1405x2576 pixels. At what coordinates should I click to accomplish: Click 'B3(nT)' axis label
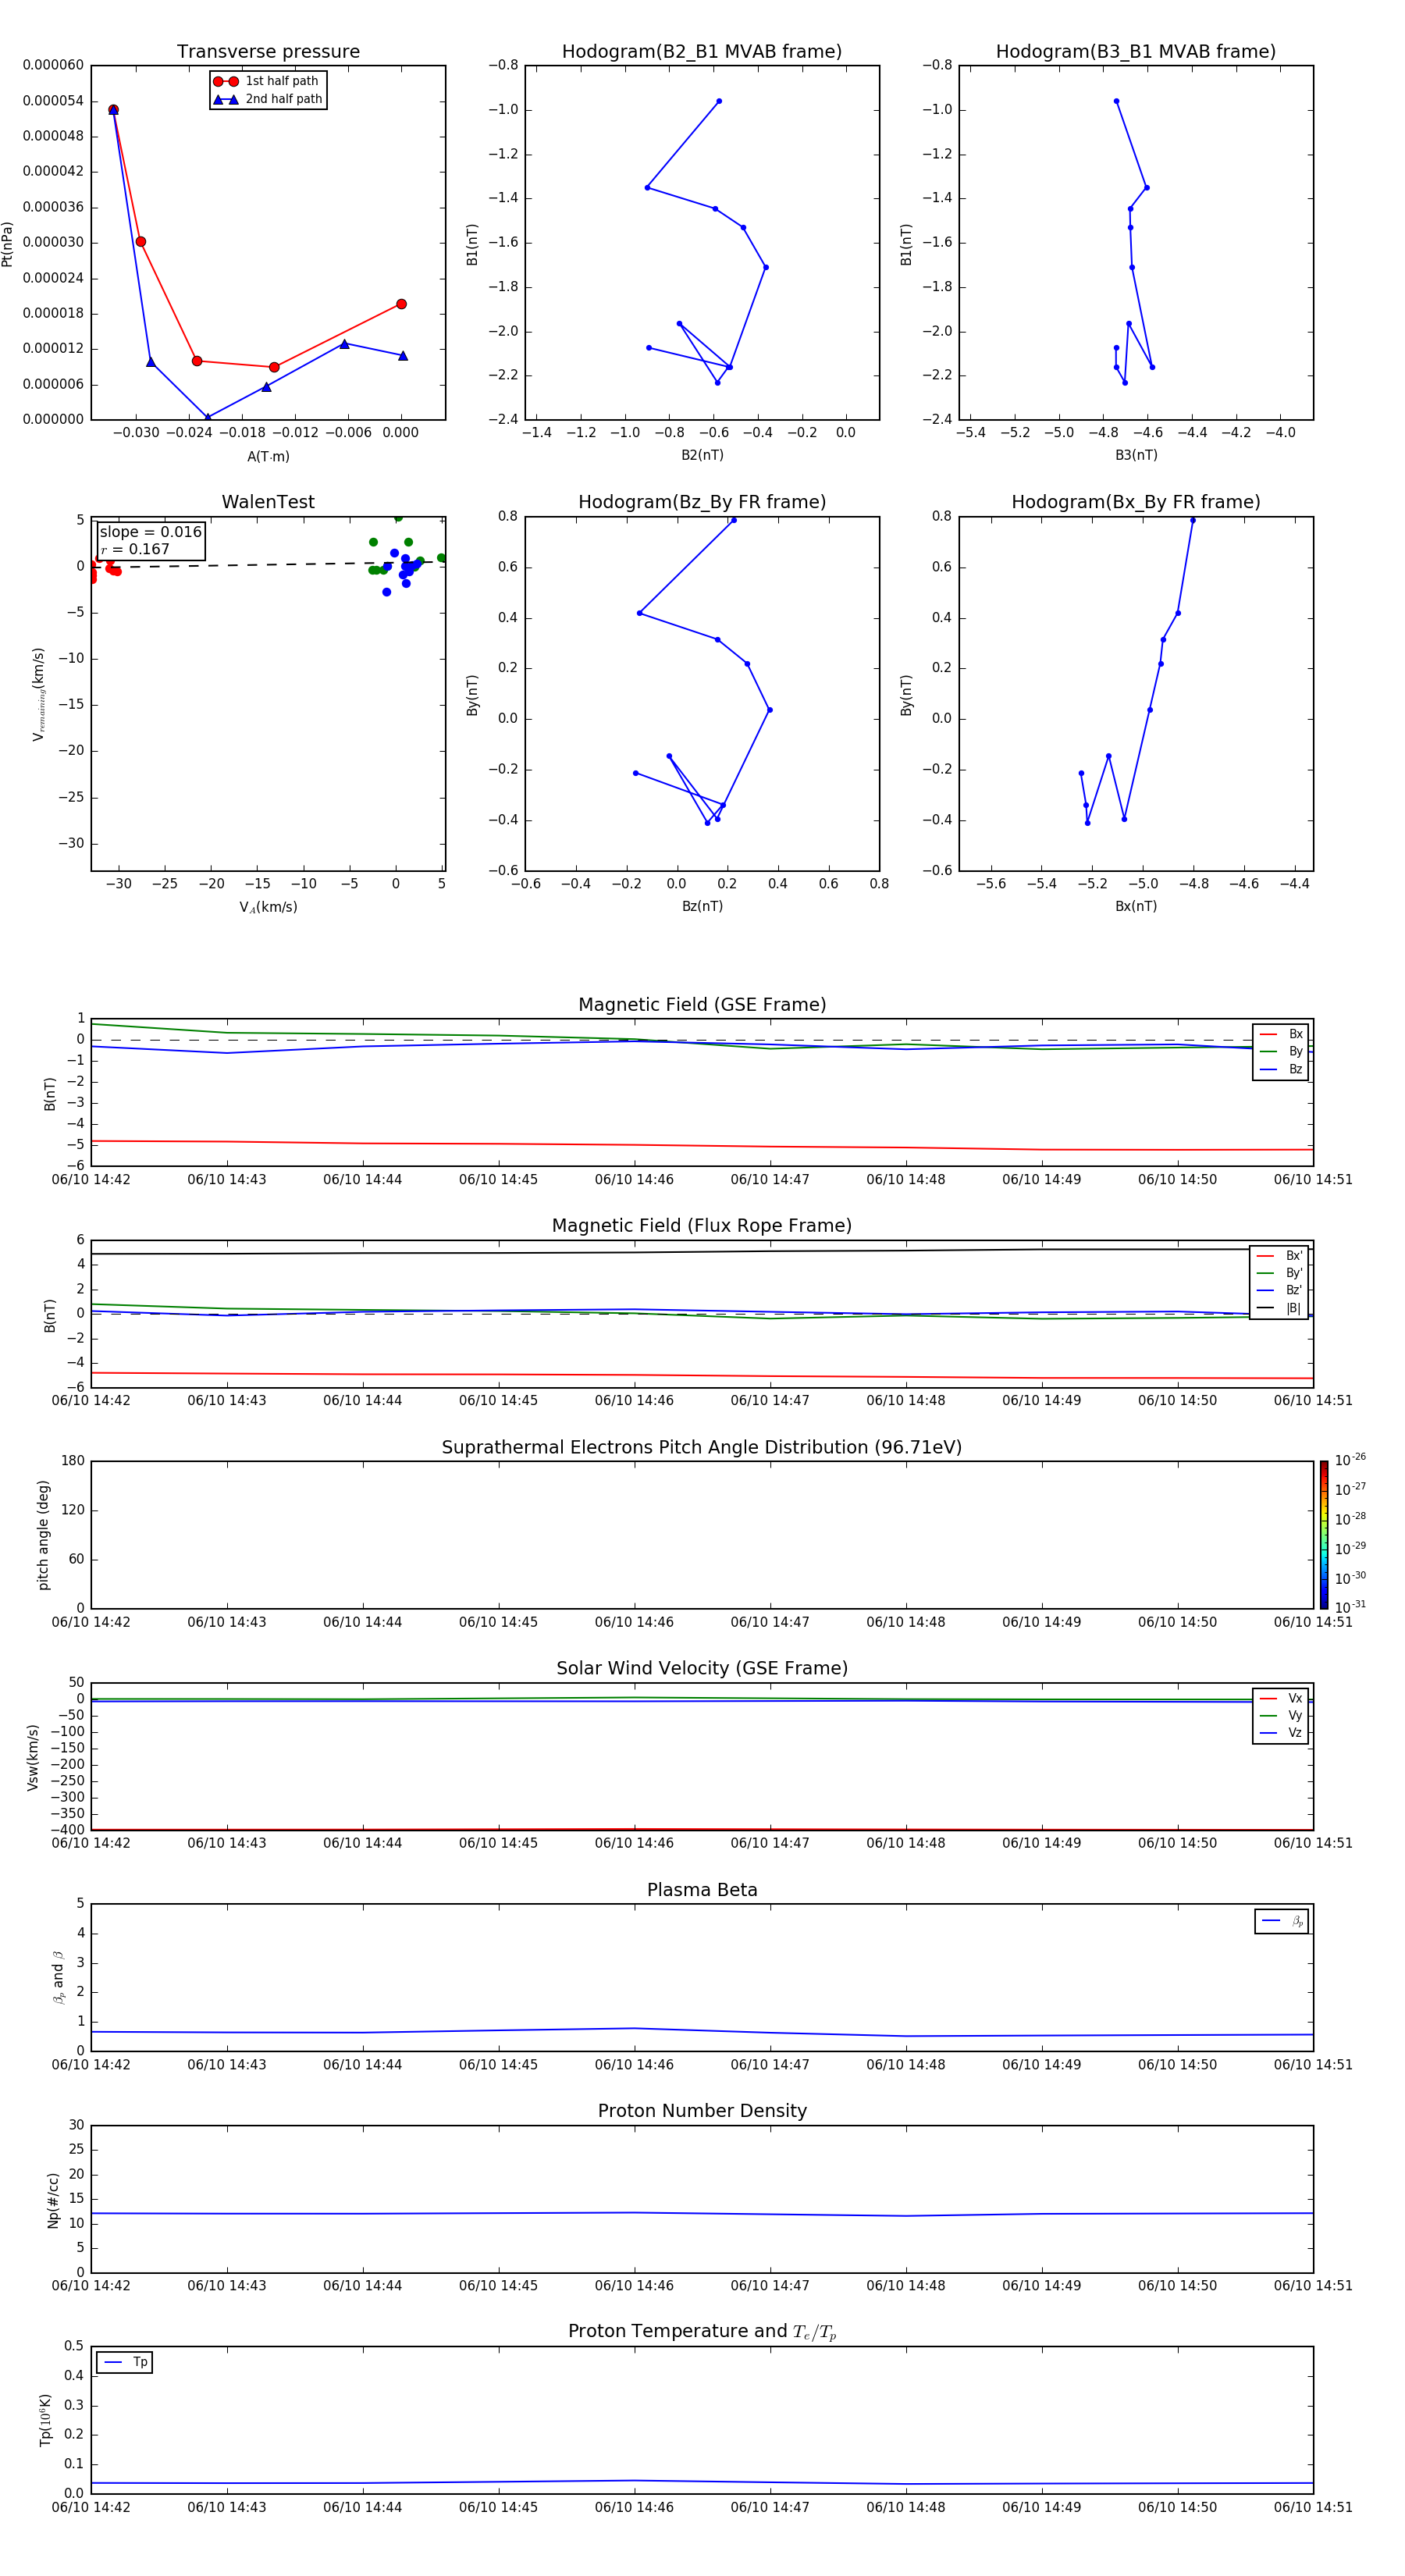[1136, 455]
